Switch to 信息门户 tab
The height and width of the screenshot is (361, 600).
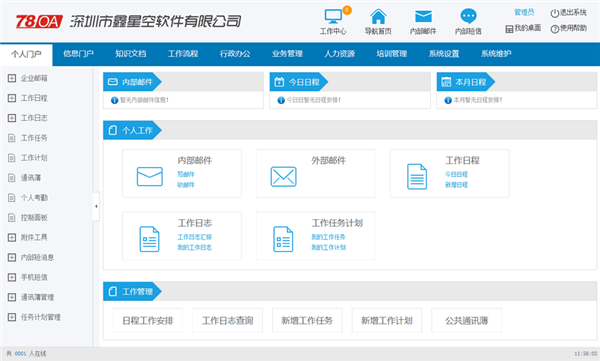(78, 54)
